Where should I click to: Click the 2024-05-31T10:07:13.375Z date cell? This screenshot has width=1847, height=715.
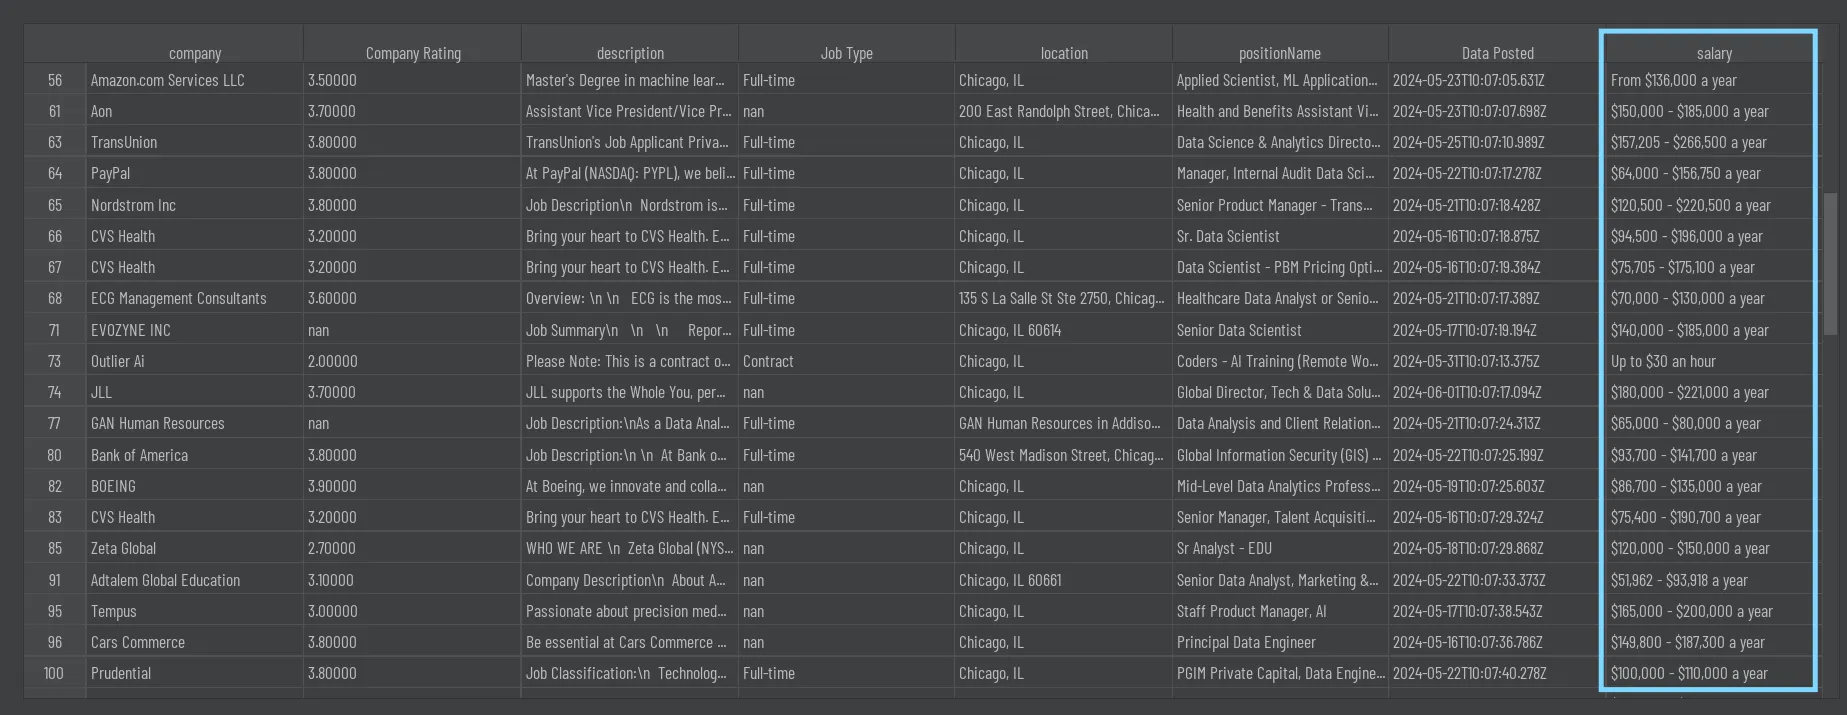(x=1497, y=361)
